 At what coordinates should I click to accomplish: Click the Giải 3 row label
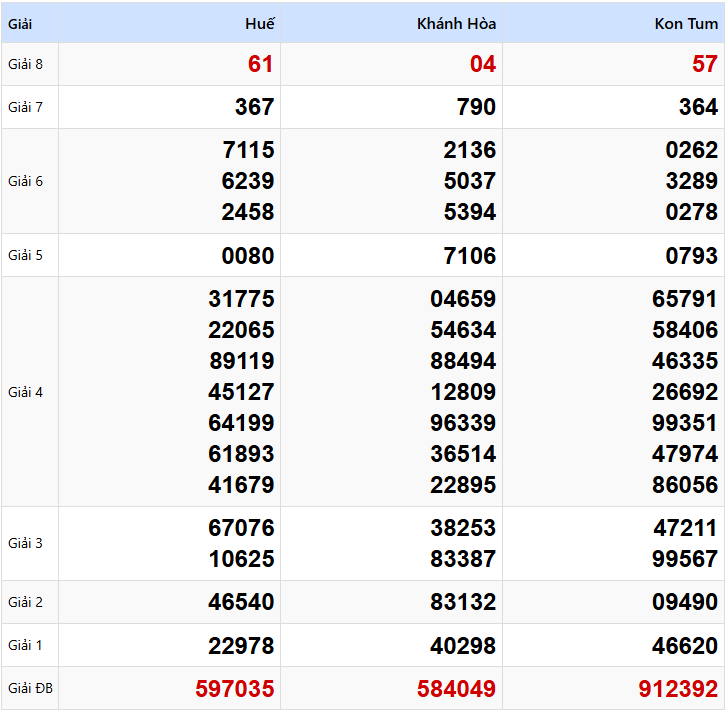(x=25, y=543)
